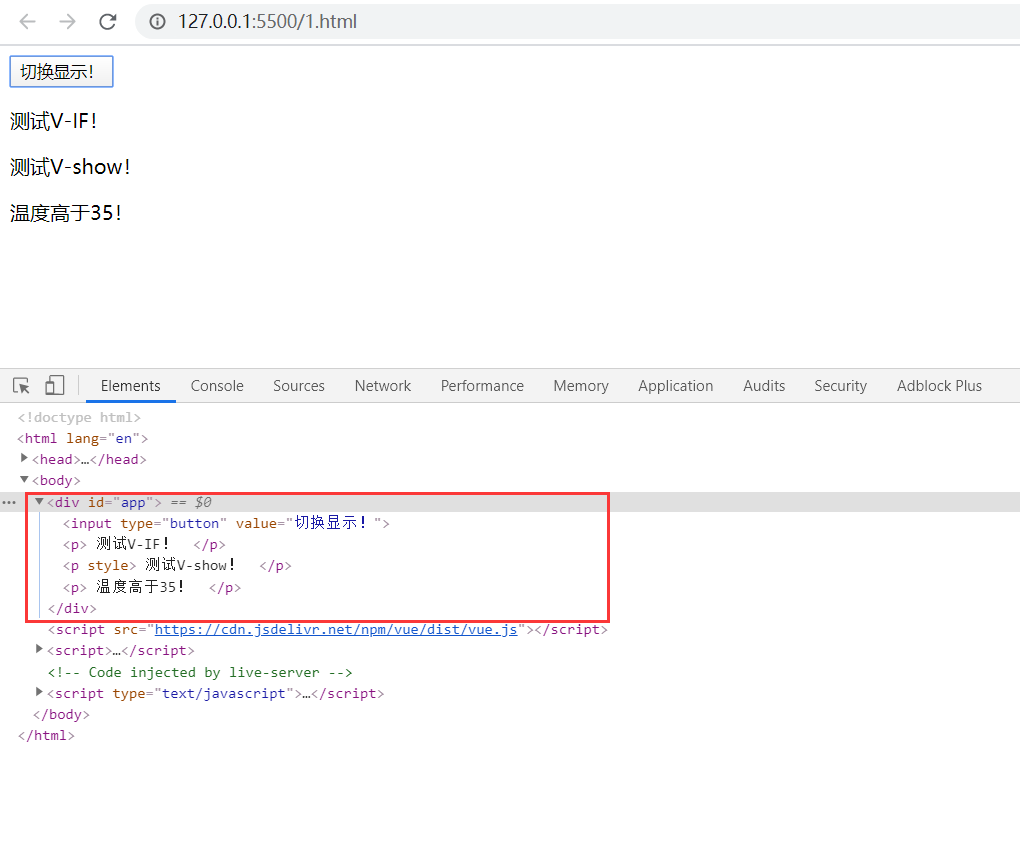Screen dimensions: 1020x850
Task: Click the three-dots beside div#app row
Action: [x=9, y=502]
